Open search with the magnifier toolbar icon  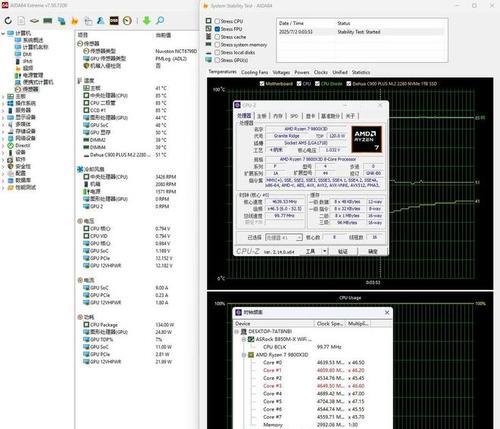coord(160,21)
